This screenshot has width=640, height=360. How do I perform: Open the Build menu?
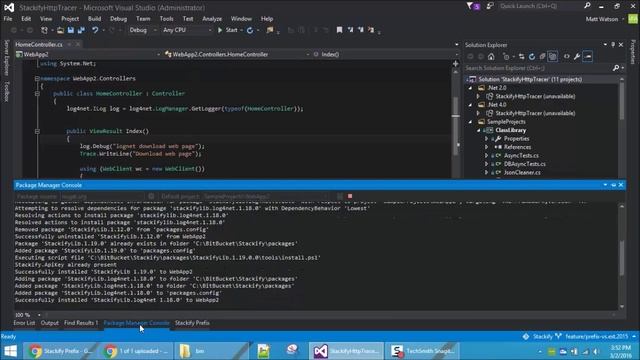point(94,19)
